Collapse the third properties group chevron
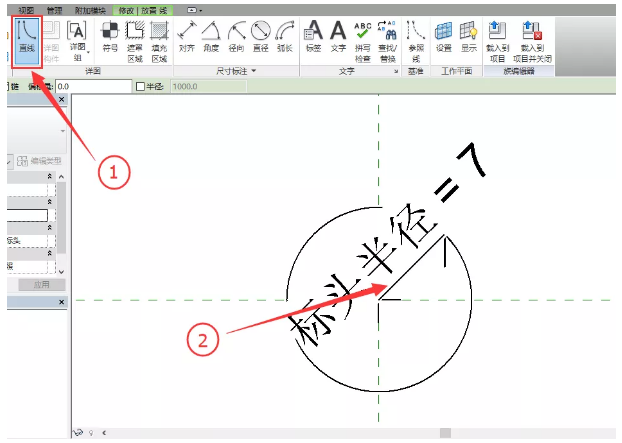The height and width of the screenshot is (443, 622). point(50,228)
